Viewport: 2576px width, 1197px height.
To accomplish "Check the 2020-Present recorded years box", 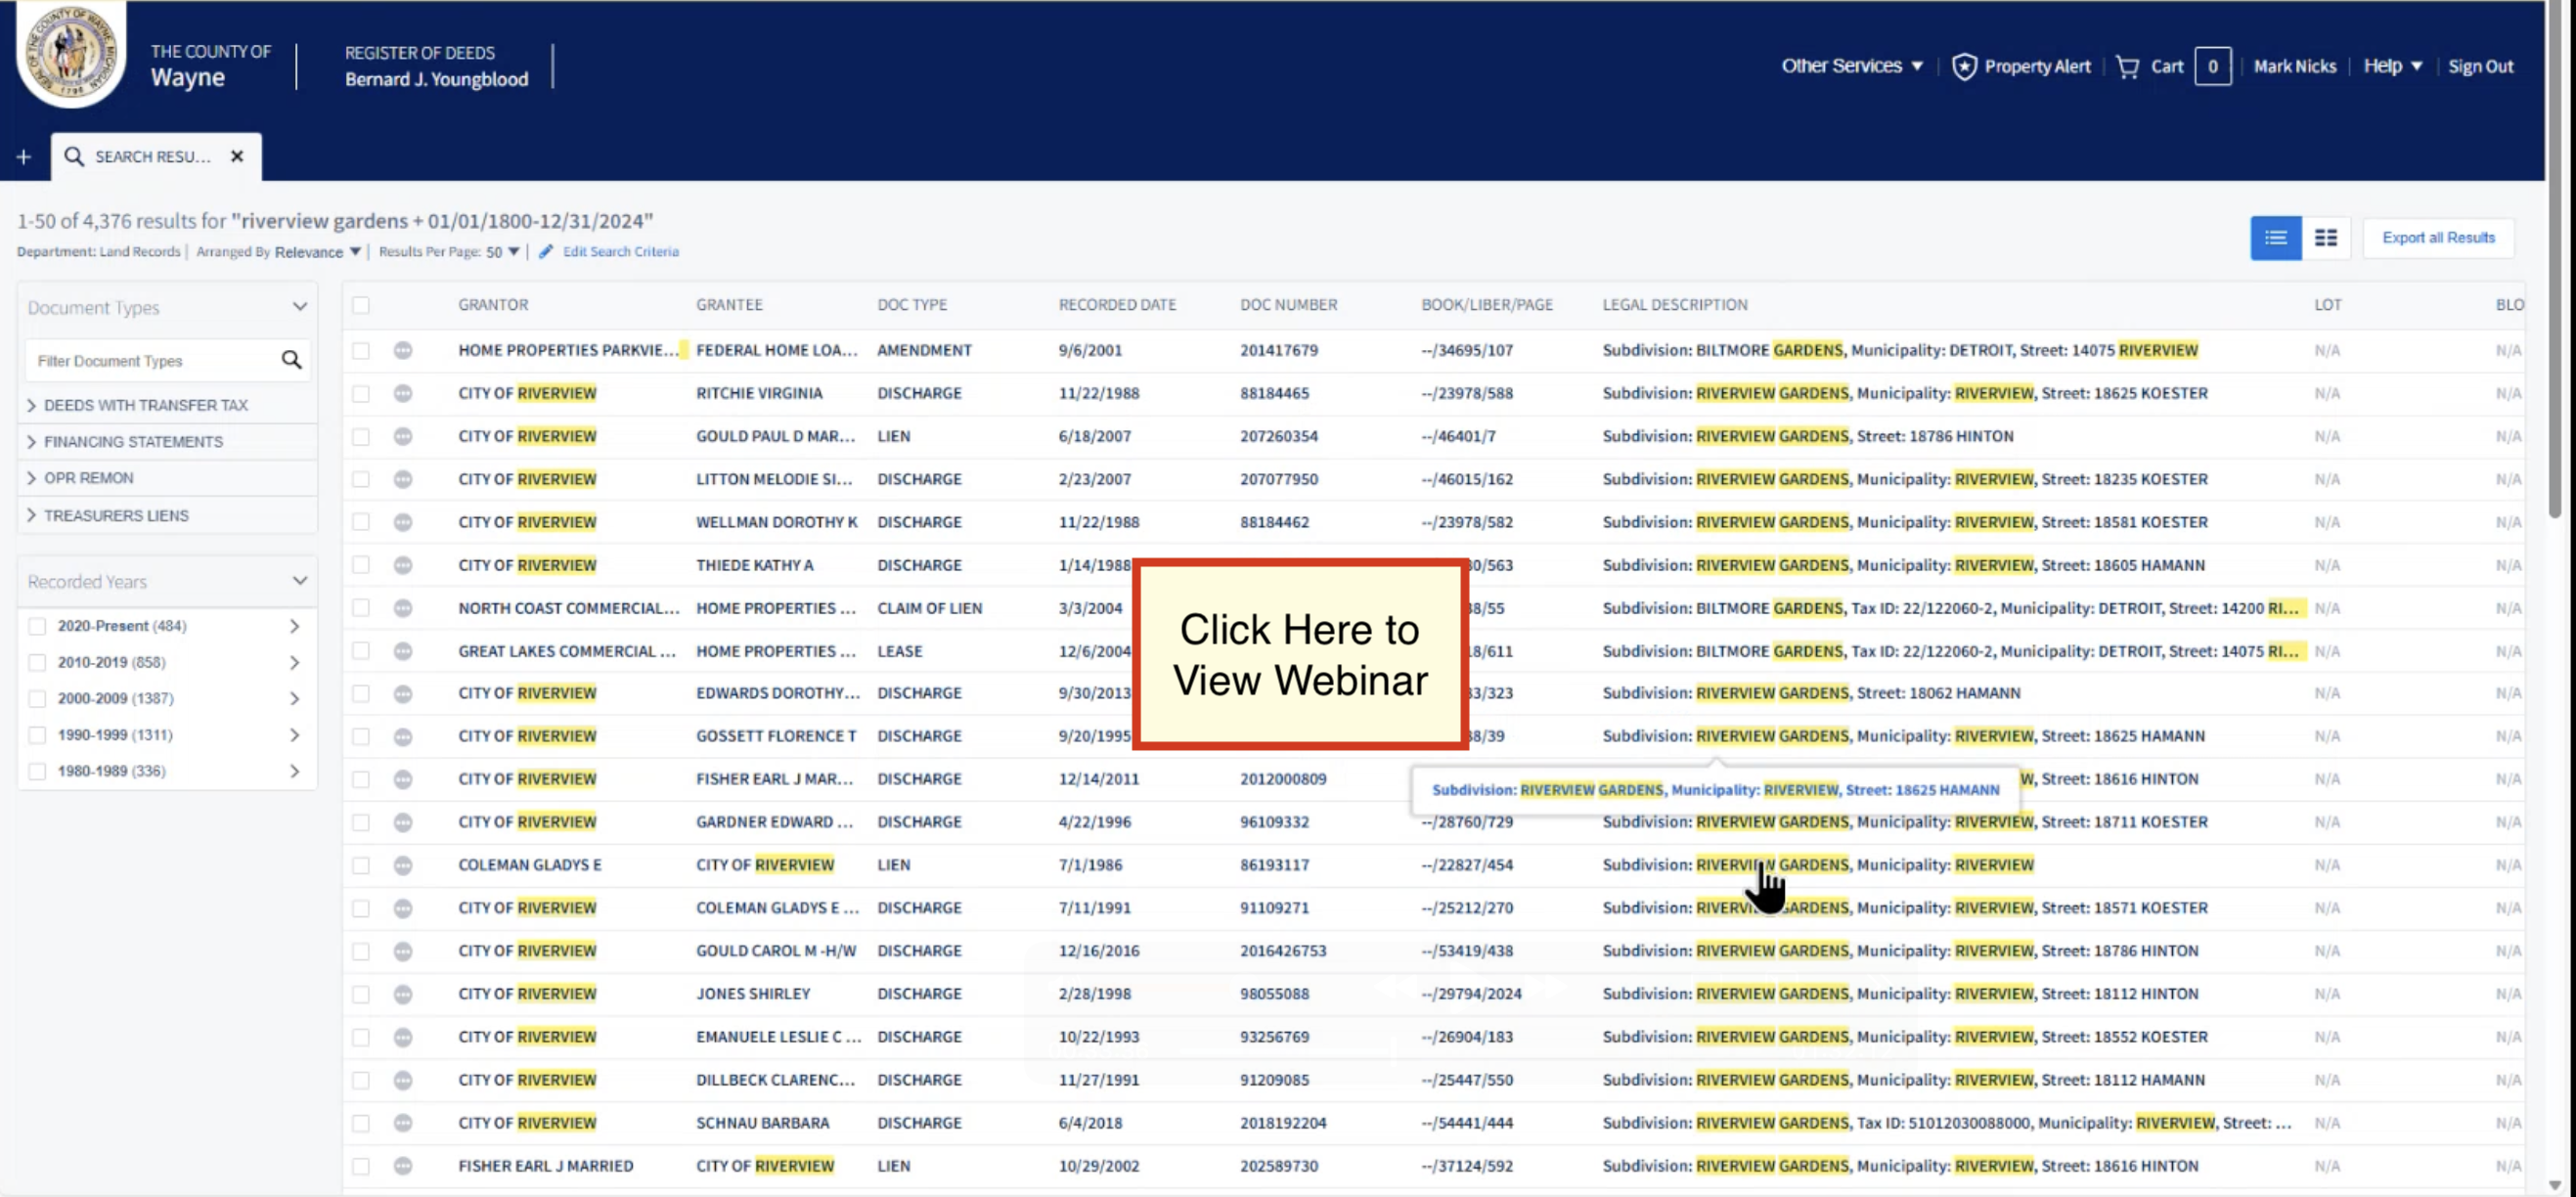I will (x=37, y=626).
